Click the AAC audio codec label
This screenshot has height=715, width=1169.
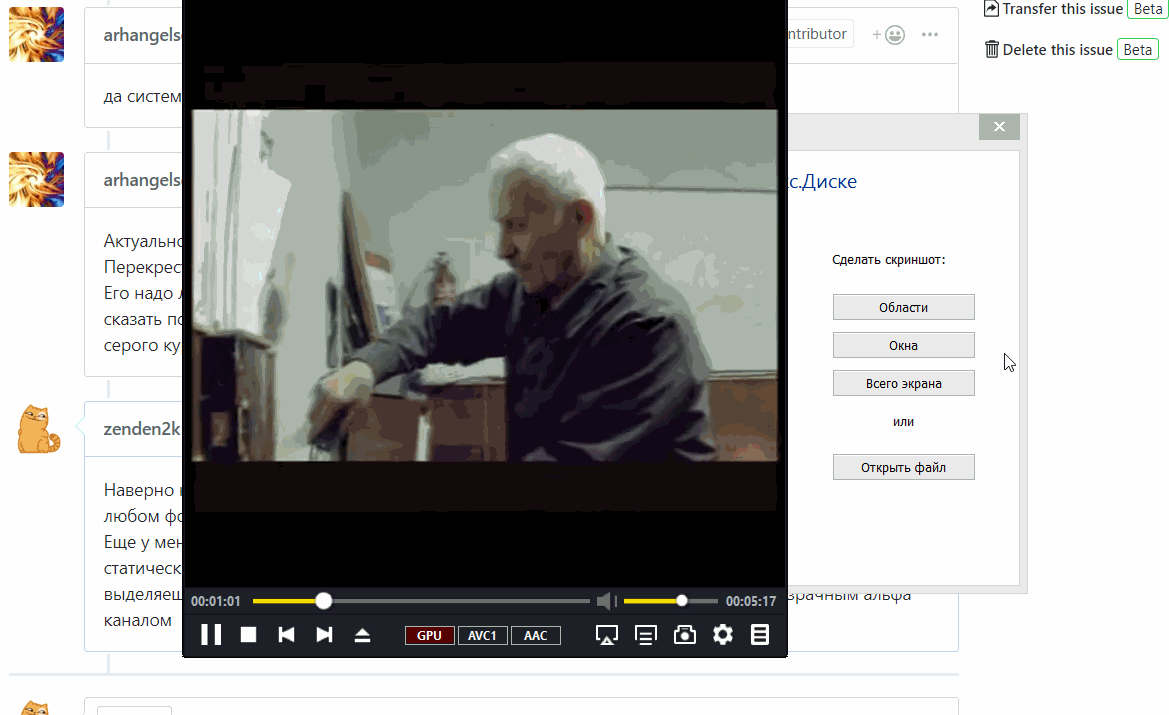(x=535, y=635)
